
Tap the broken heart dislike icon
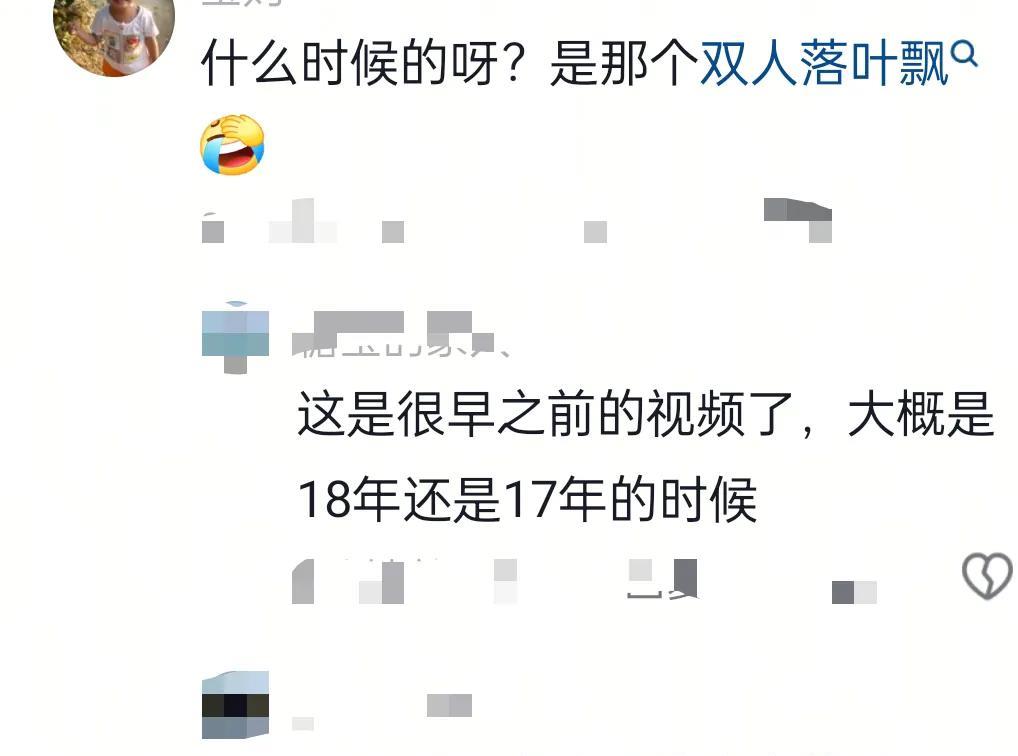pyautogui.click(x=987, y=576)
